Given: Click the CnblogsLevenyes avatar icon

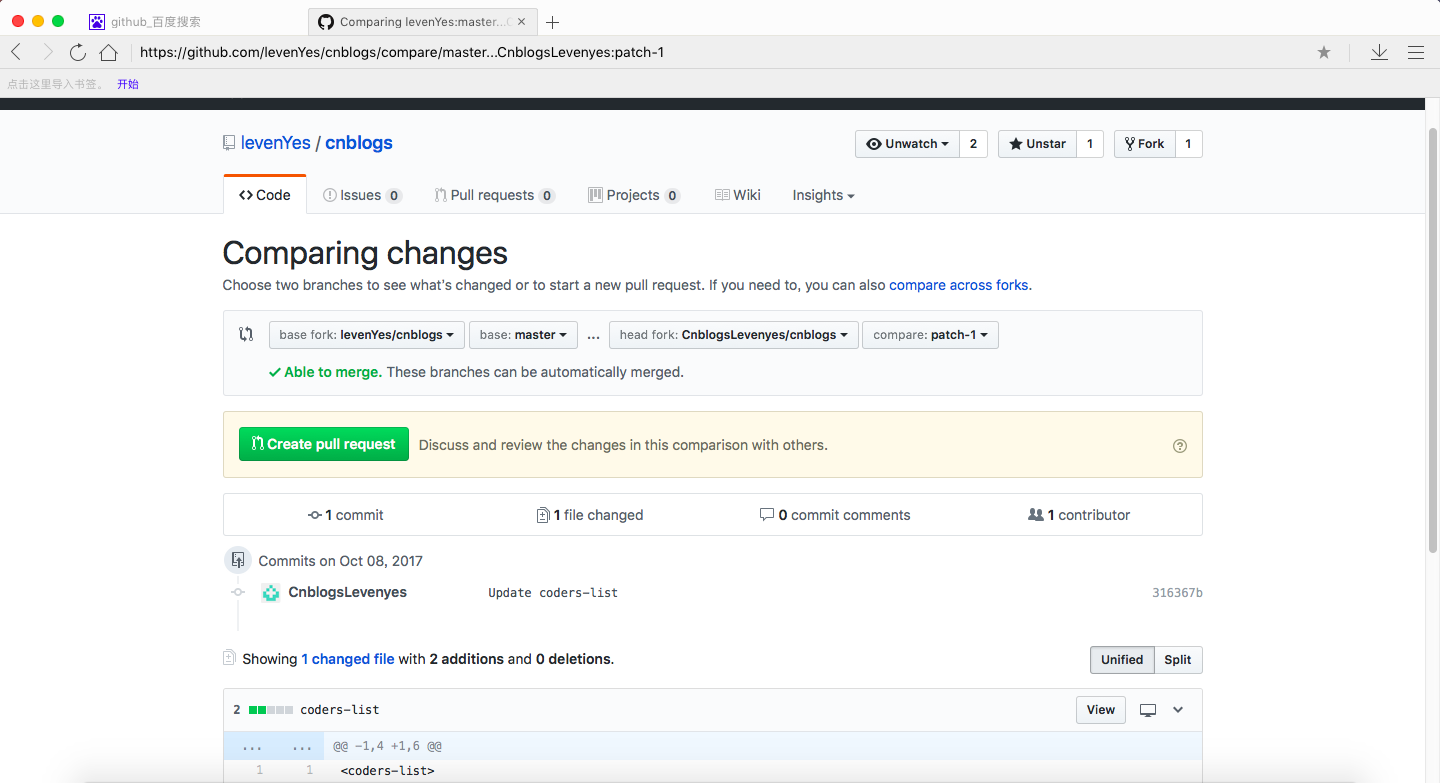Looking at the screenshot, I should 271,593.
